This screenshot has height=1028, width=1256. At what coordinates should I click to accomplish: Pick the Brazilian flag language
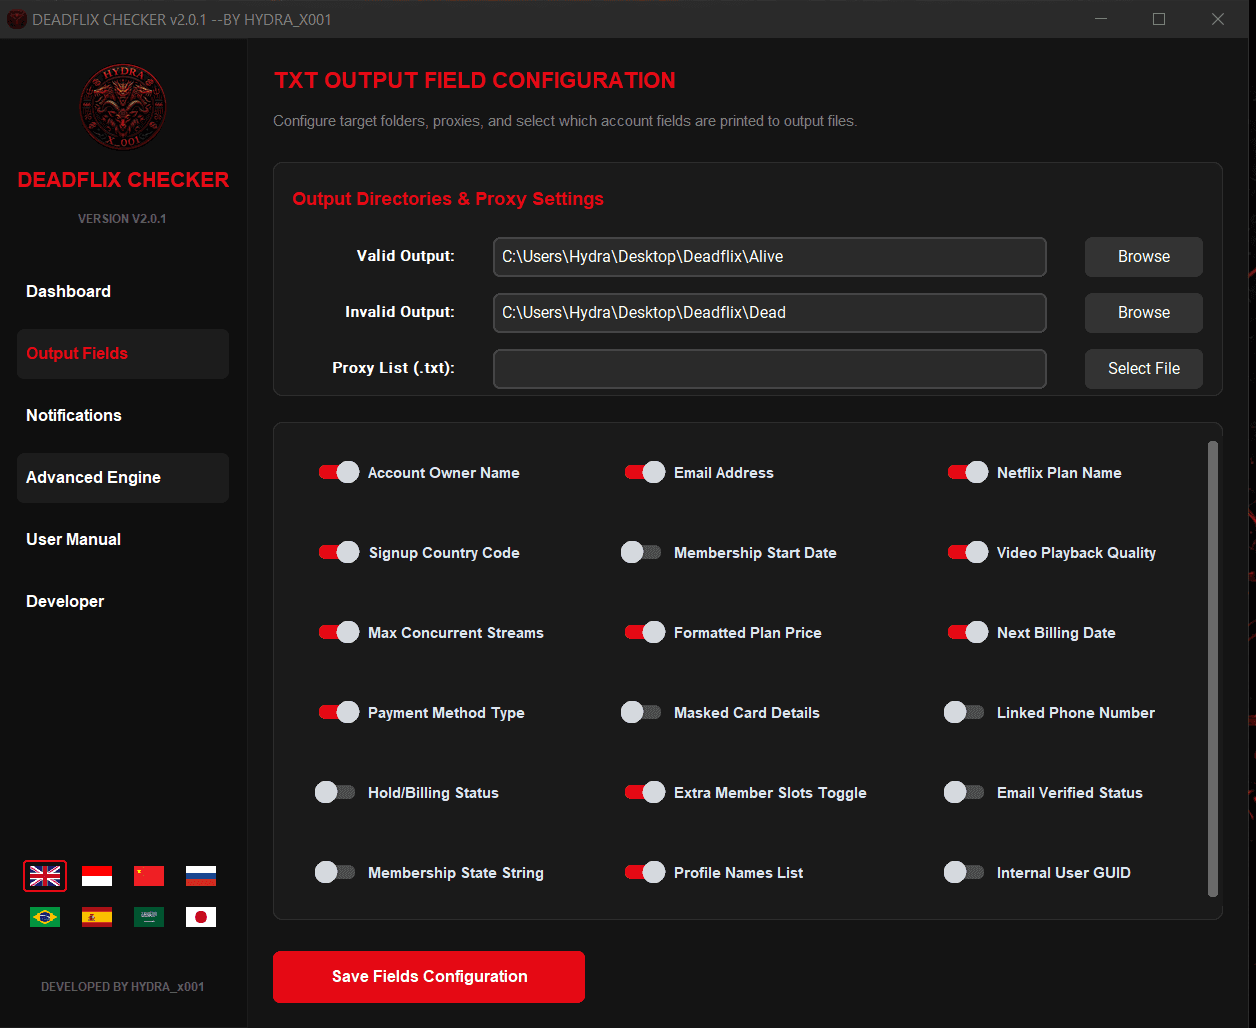(45, 917)
